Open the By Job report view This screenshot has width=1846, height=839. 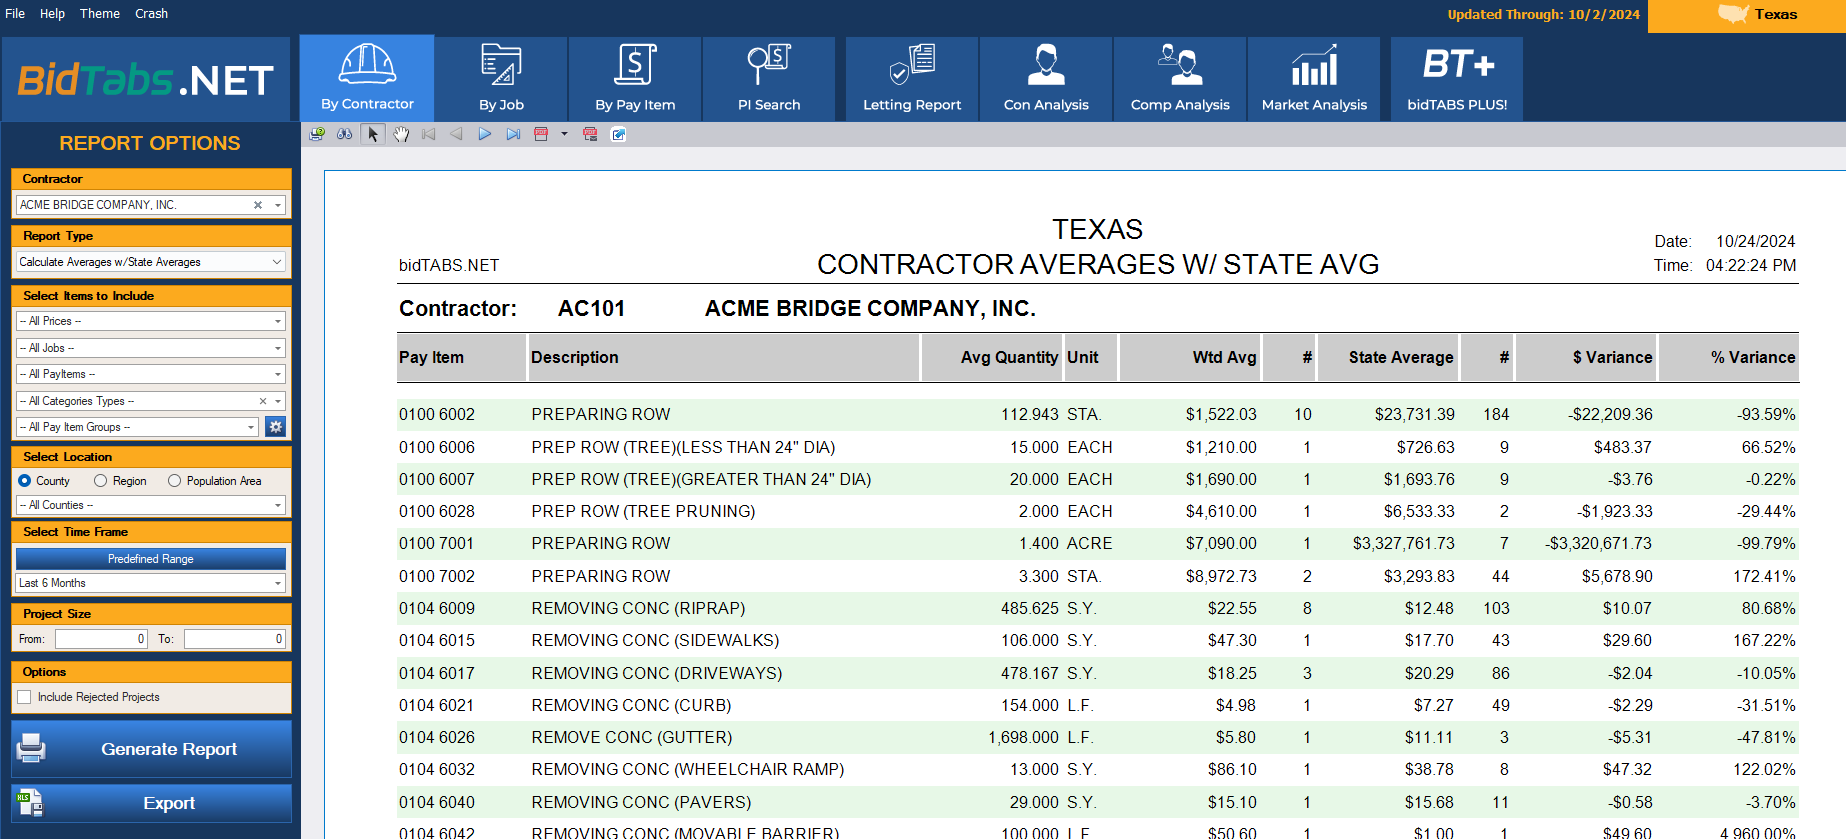point(501,78)
